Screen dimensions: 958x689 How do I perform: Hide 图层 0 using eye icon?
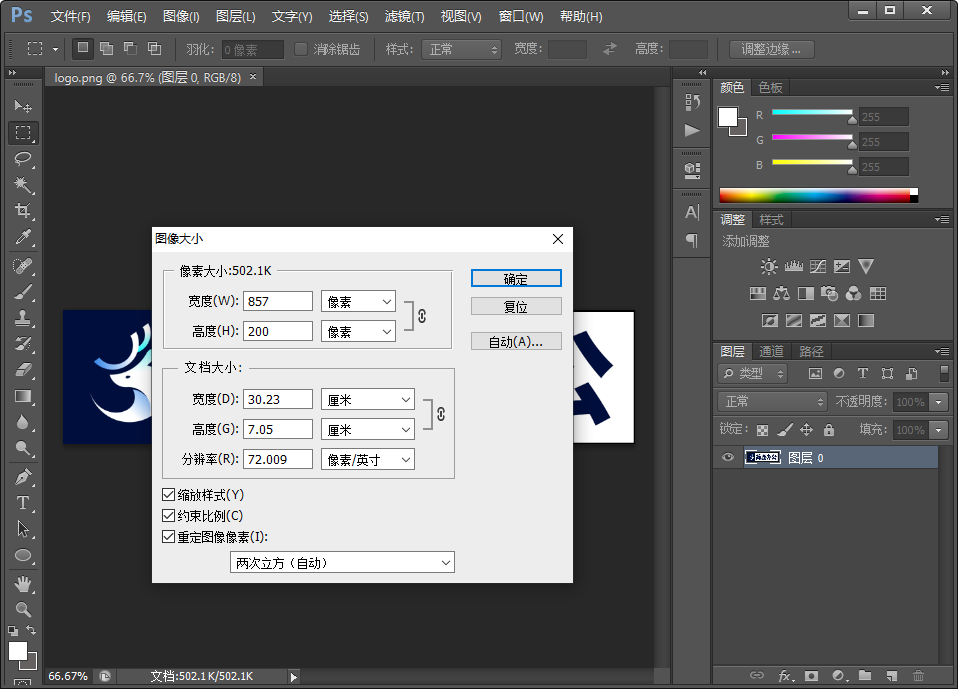pyautogui.click(x=728, y=458)
